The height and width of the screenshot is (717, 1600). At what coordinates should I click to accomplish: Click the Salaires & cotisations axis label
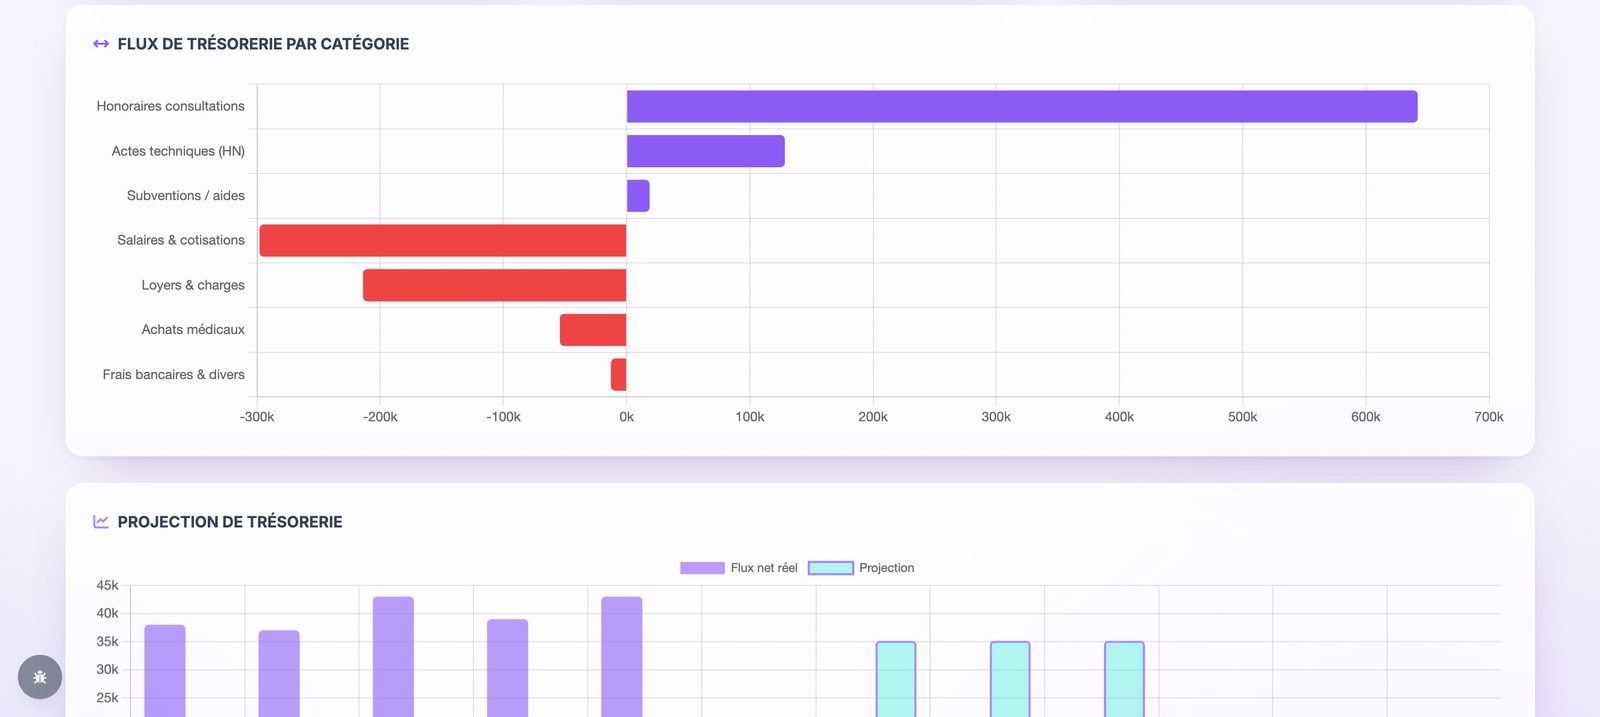point(181,240)
